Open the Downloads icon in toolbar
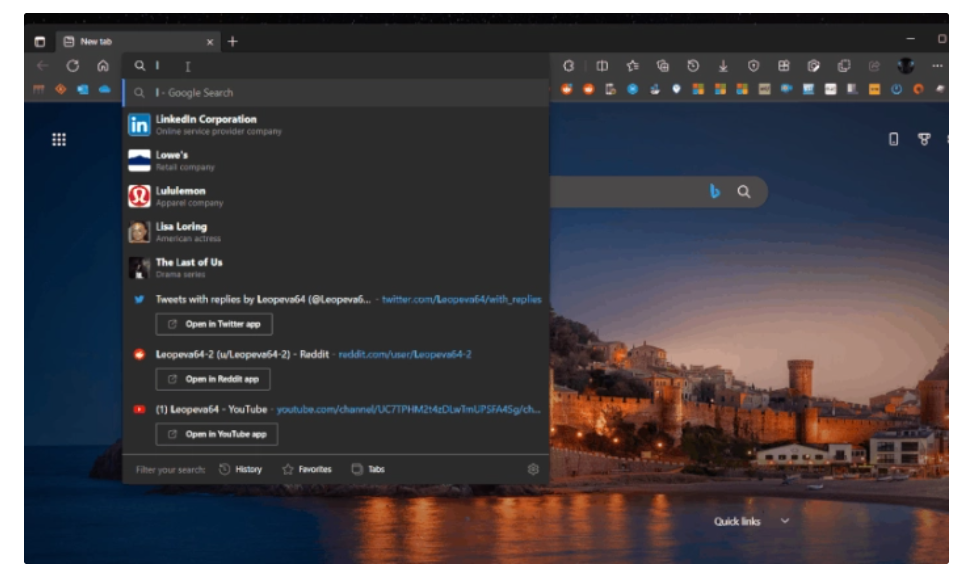 click(723, 66)
